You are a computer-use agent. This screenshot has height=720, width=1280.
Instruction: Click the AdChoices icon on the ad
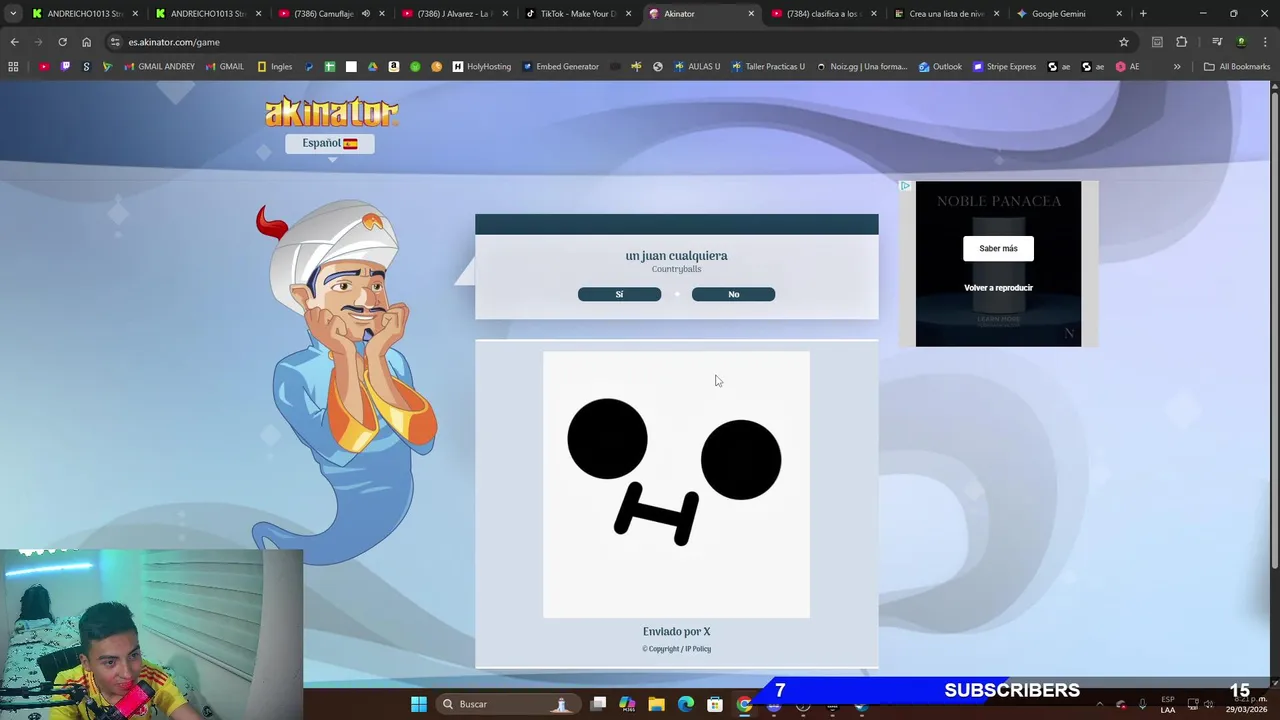coord(905,186)
